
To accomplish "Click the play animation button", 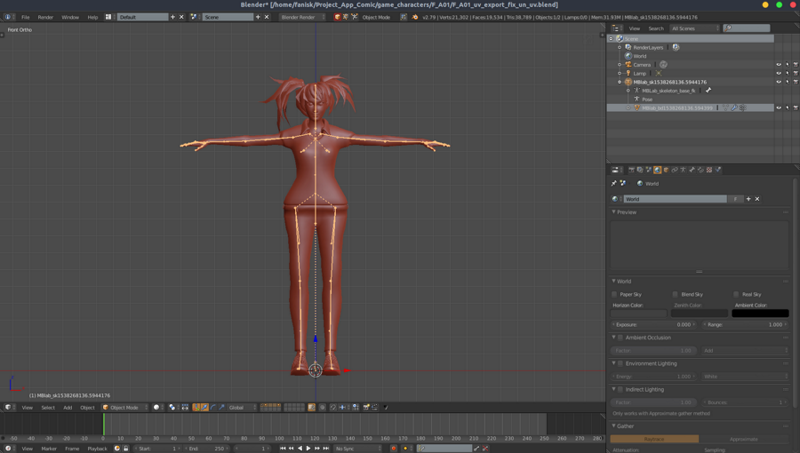I will coord(309,448).
